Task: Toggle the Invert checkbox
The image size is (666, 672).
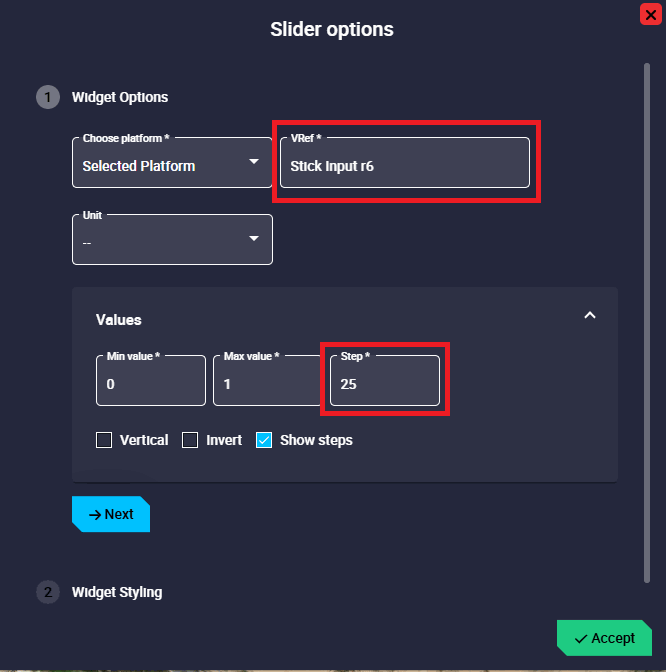Action: 190,440
